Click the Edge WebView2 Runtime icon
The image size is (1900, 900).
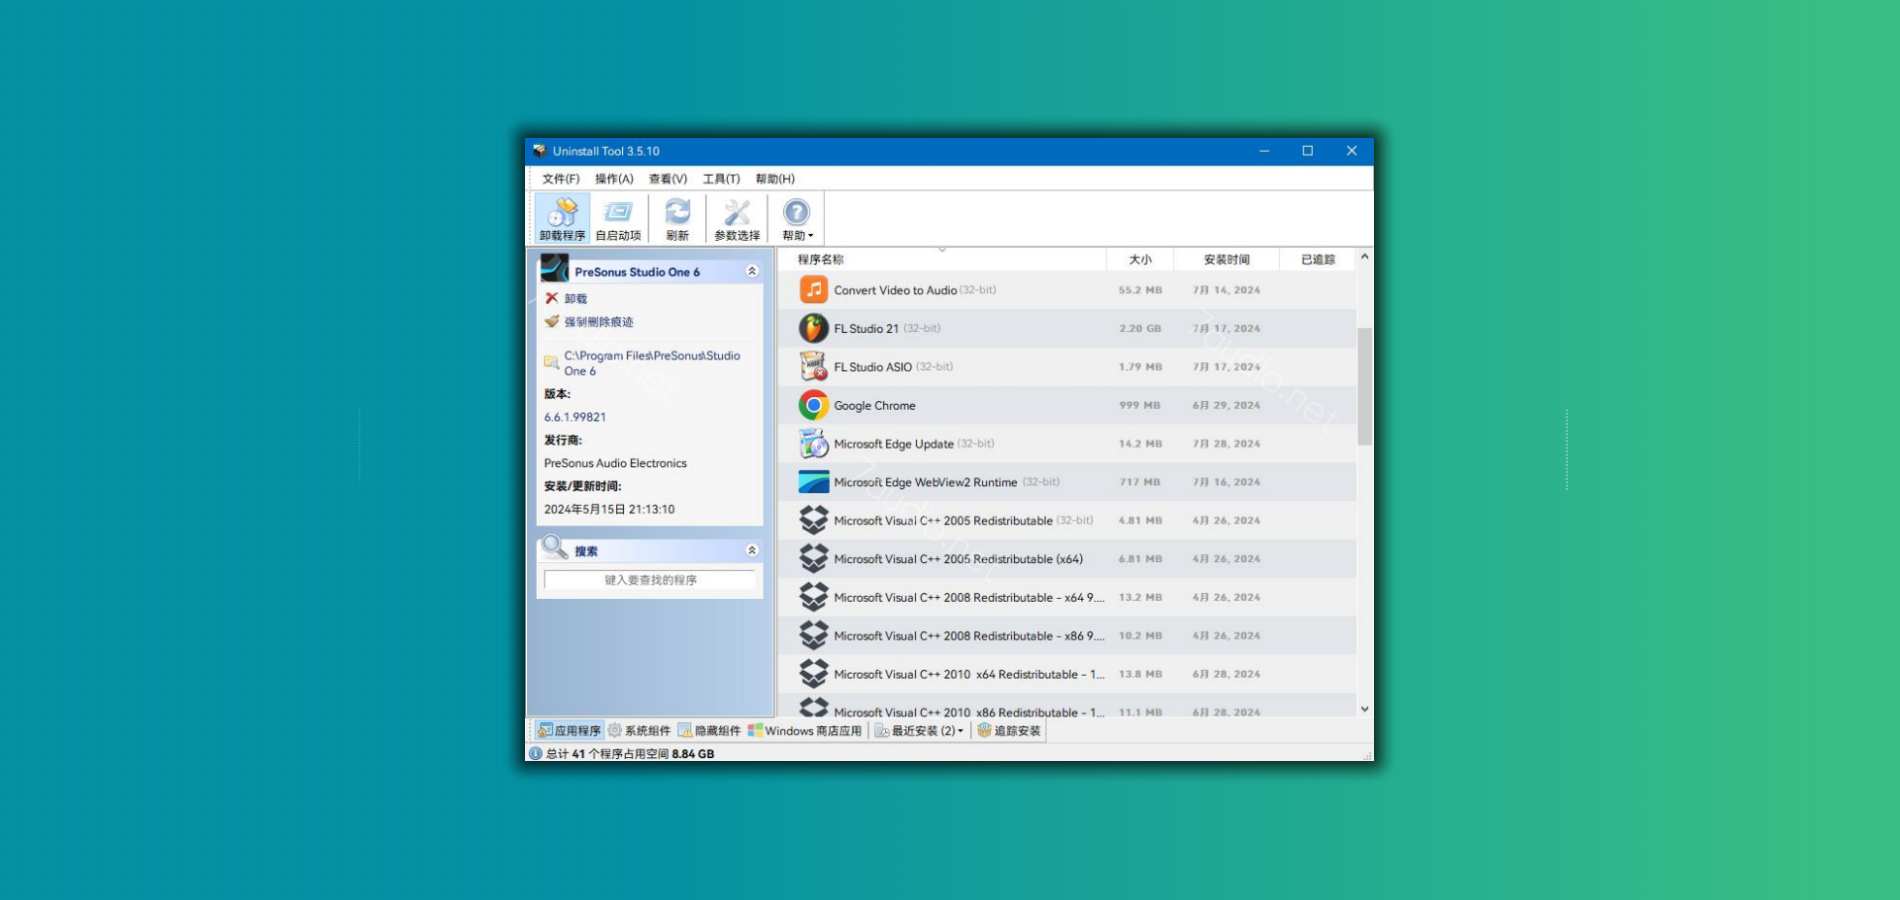click(x=814, y=482)
